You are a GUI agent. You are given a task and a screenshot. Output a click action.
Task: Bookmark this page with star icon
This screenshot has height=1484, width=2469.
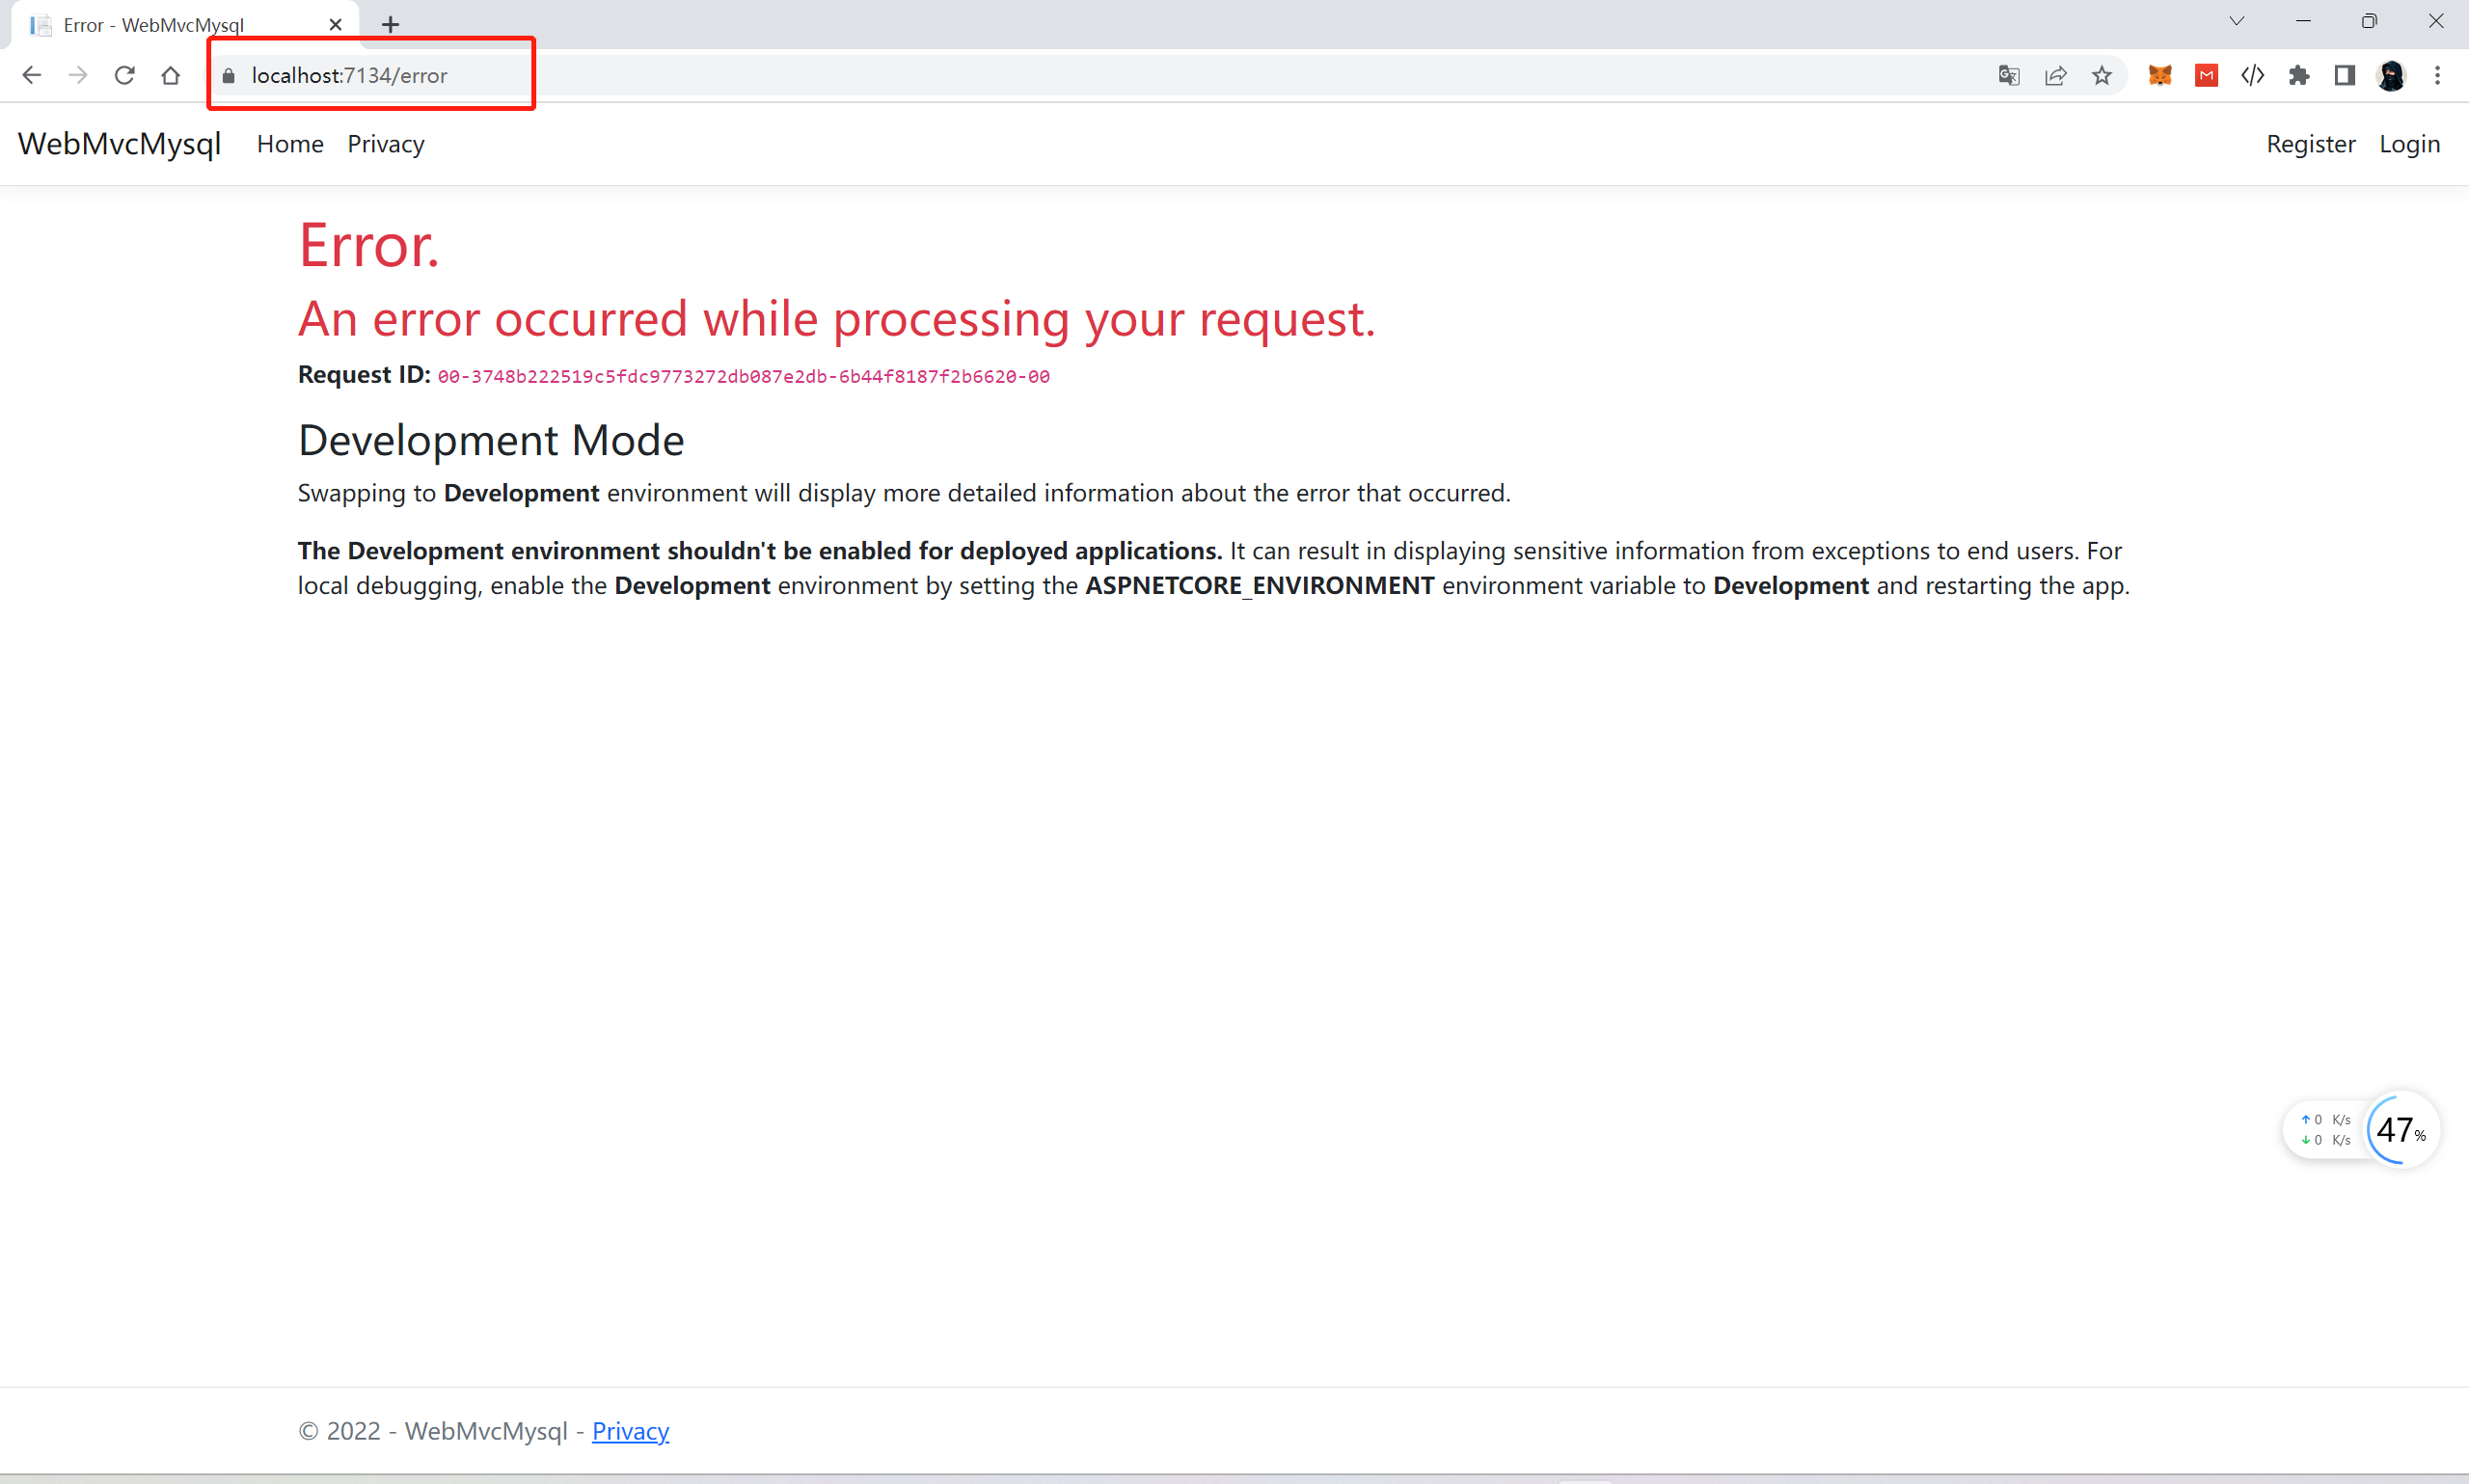pyautogui.click(x=2102, y=75)
